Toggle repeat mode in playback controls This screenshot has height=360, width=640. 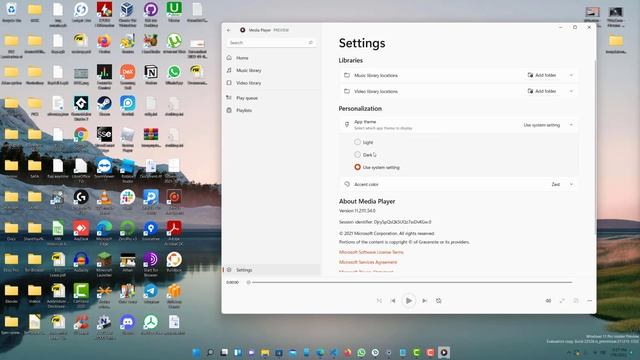point(439,301)
